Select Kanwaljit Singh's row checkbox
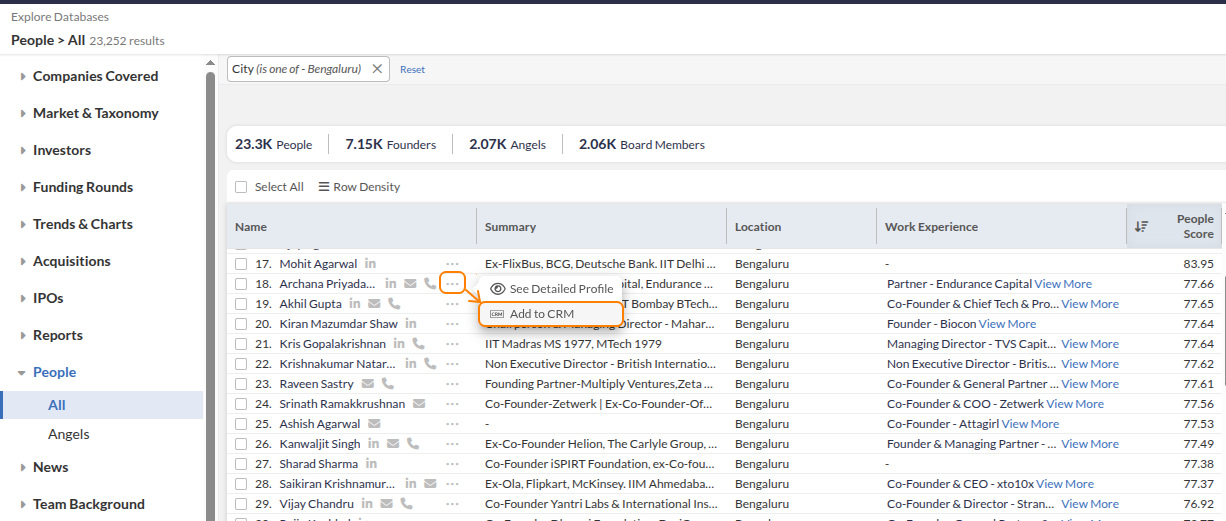Image resolution: width=1226 pixels, height=521 pixels. (241, 444)
